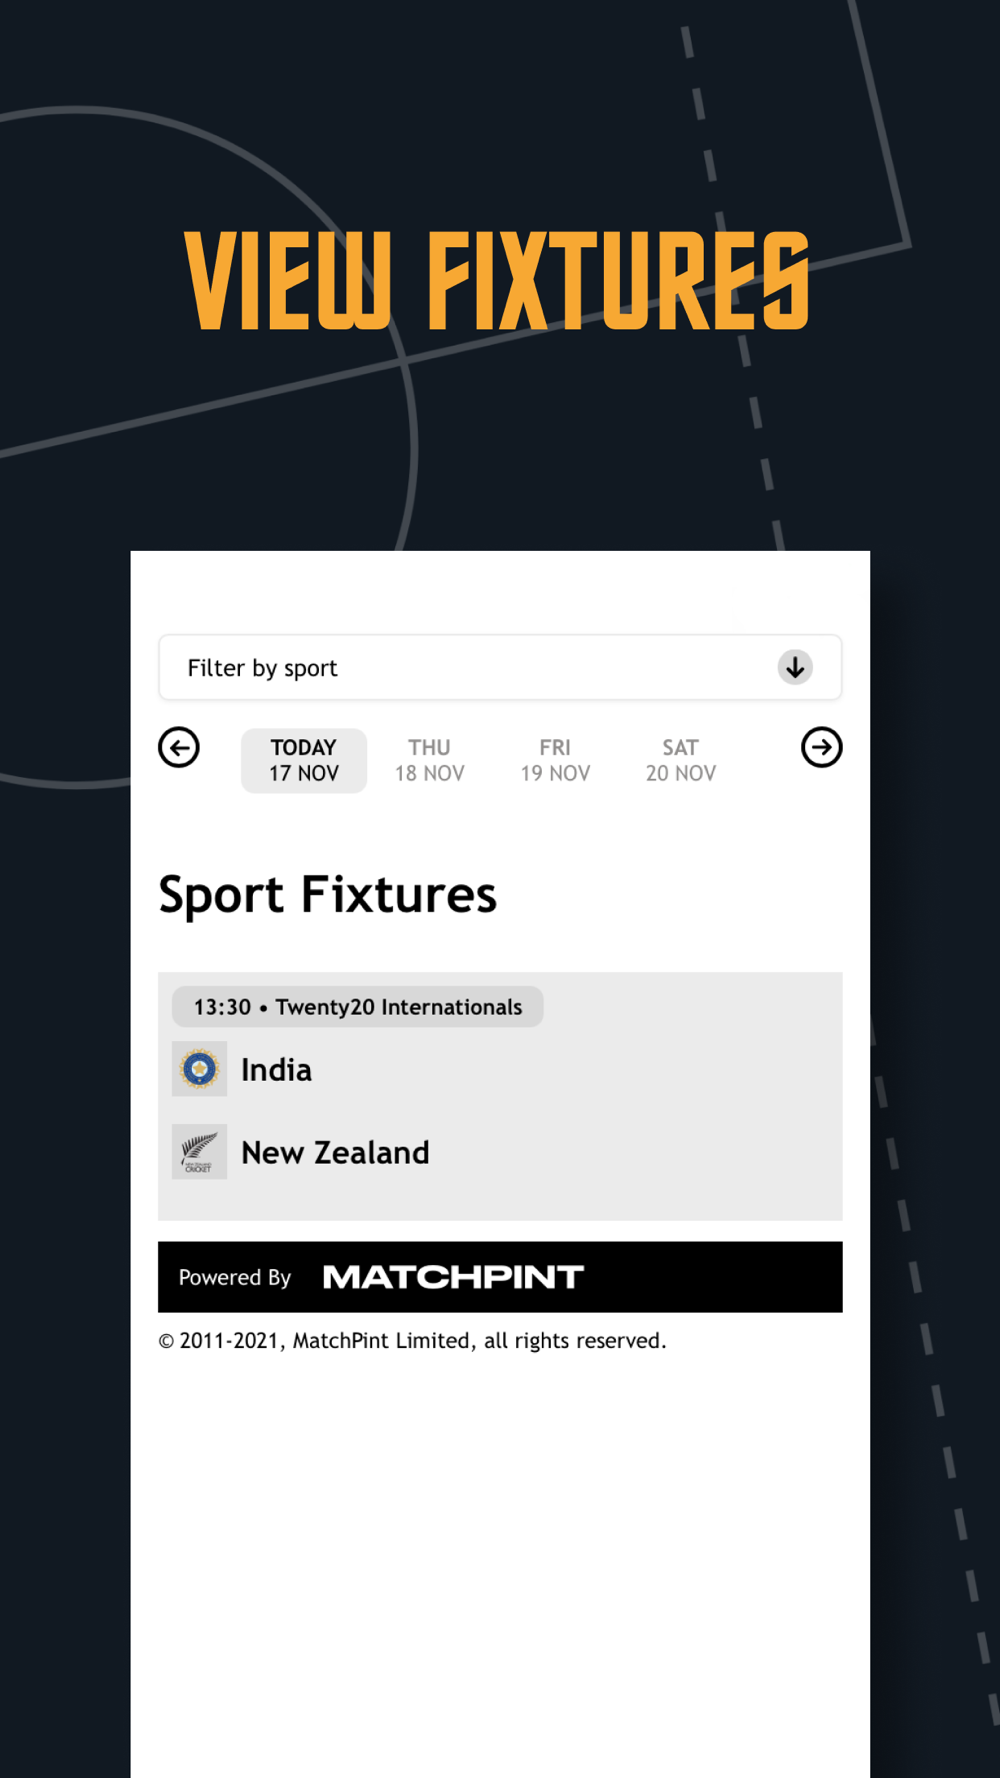This screenshot has width=1000, height=1778.
Task: Click the MatchPint copyright notice
Action: pyautogui.click(x=412, y=1340)
